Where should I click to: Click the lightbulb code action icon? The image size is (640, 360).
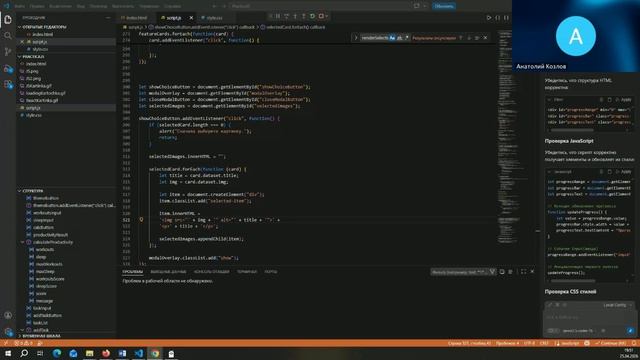[141, 220]
